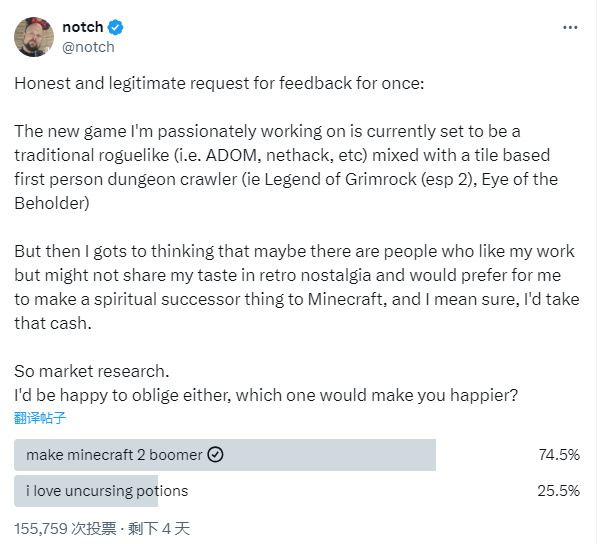The image size is (603, 544).
Task: Click the 剩下 4 天 remaining time
Action: pyautogui.click(x=158, y=526)
